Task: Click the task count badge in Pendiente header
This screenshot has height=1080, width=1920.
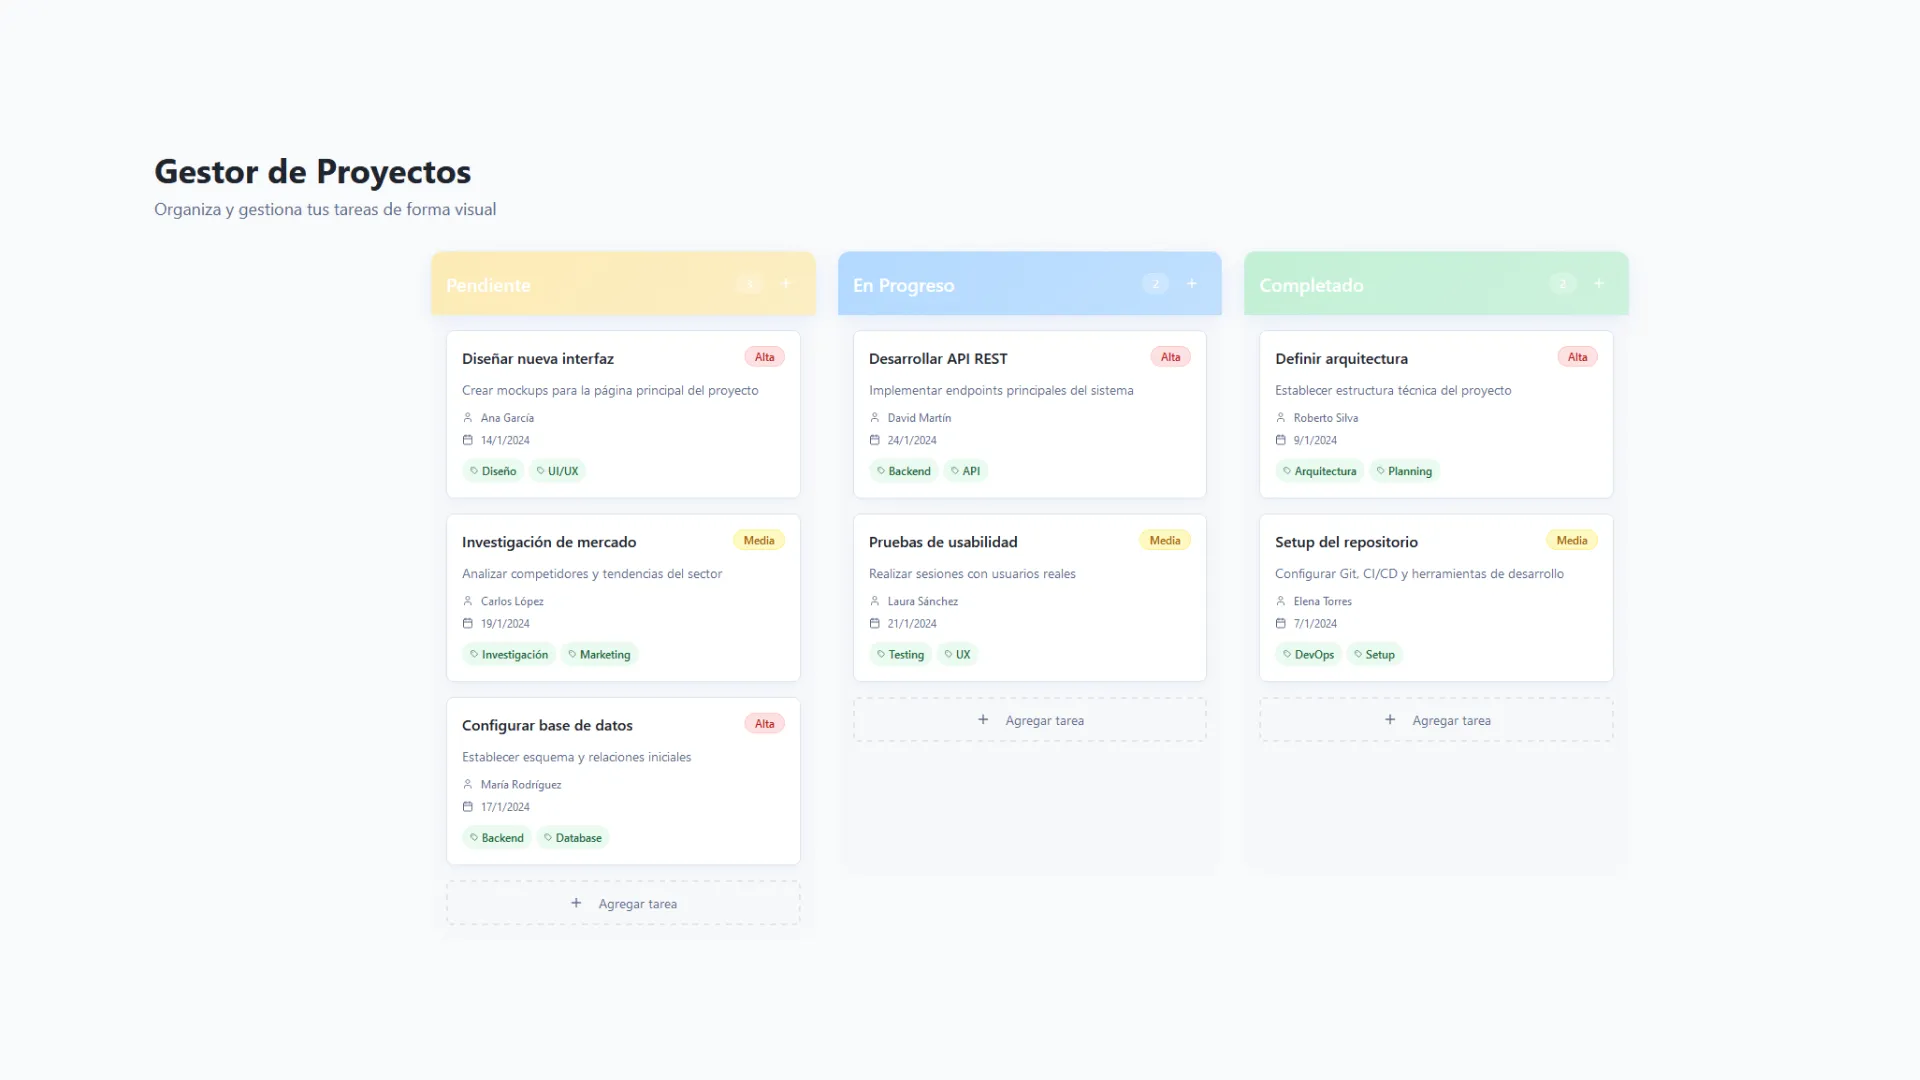Action: click(749, 284)
